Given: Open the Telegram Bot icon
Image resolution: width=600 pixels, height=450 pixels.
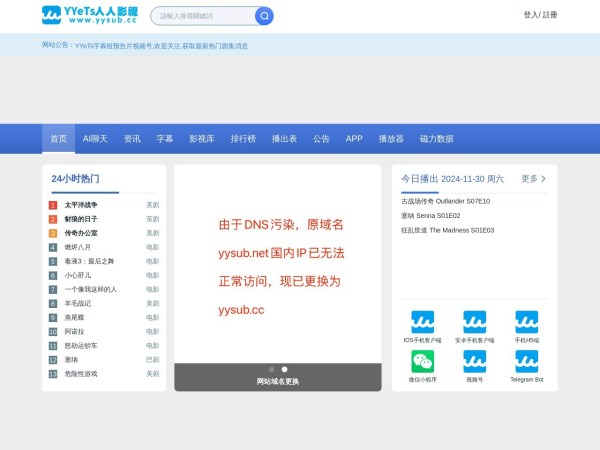Looking at the screenshot, I should point(527,362).
